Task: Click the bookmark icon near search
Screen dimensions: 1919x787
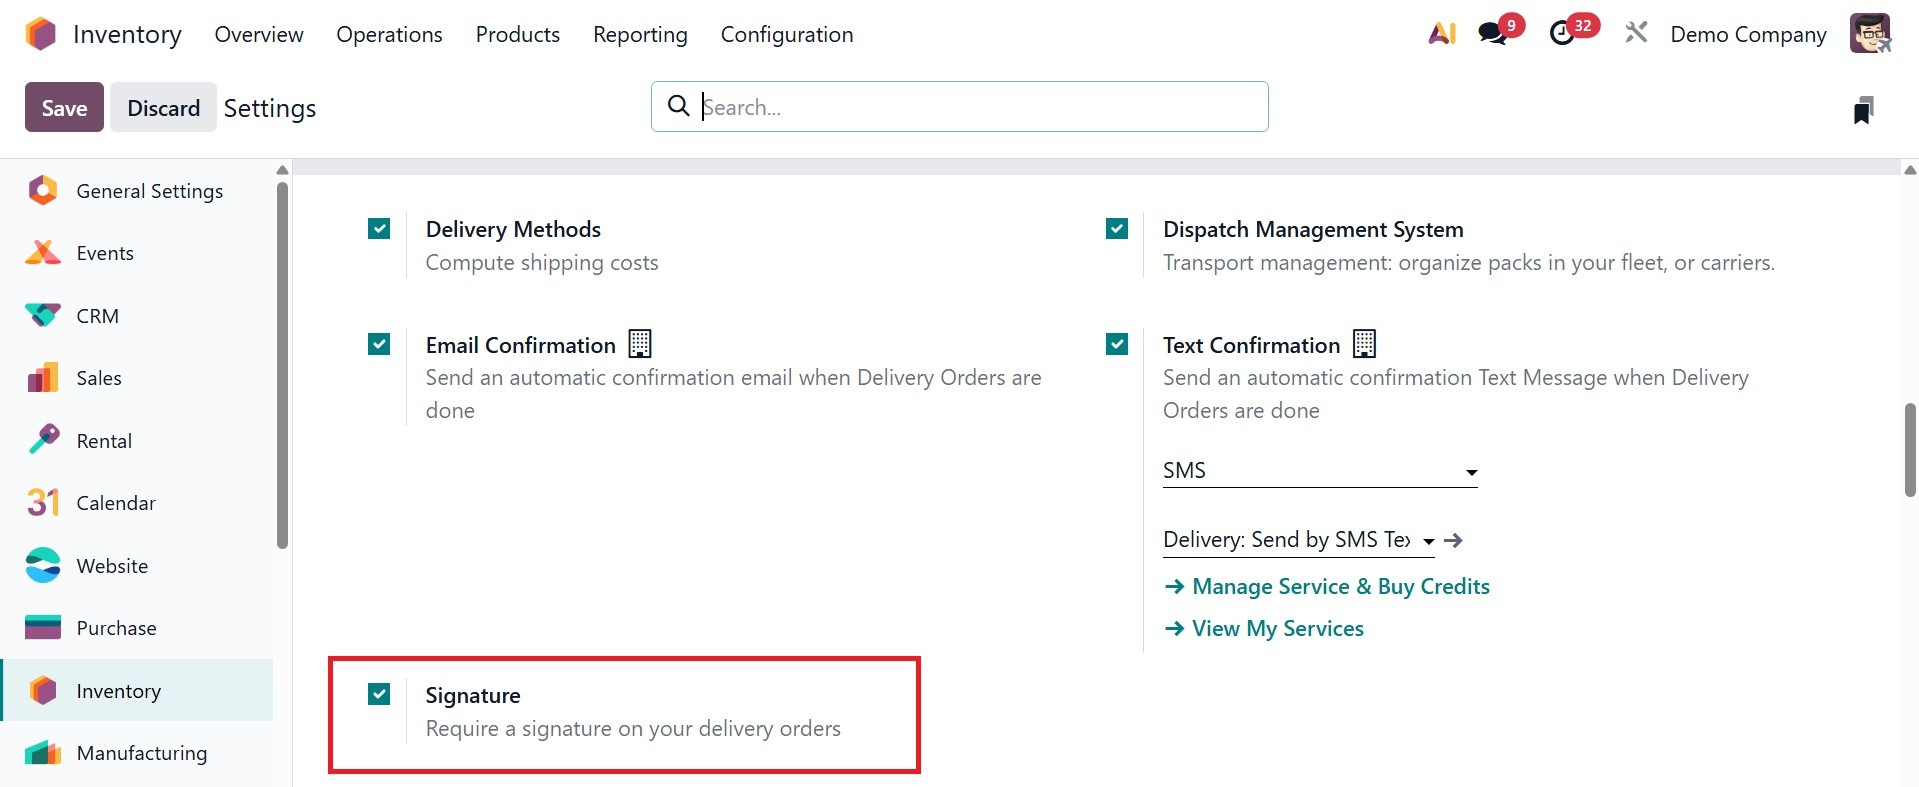Action: [1862, 109]
